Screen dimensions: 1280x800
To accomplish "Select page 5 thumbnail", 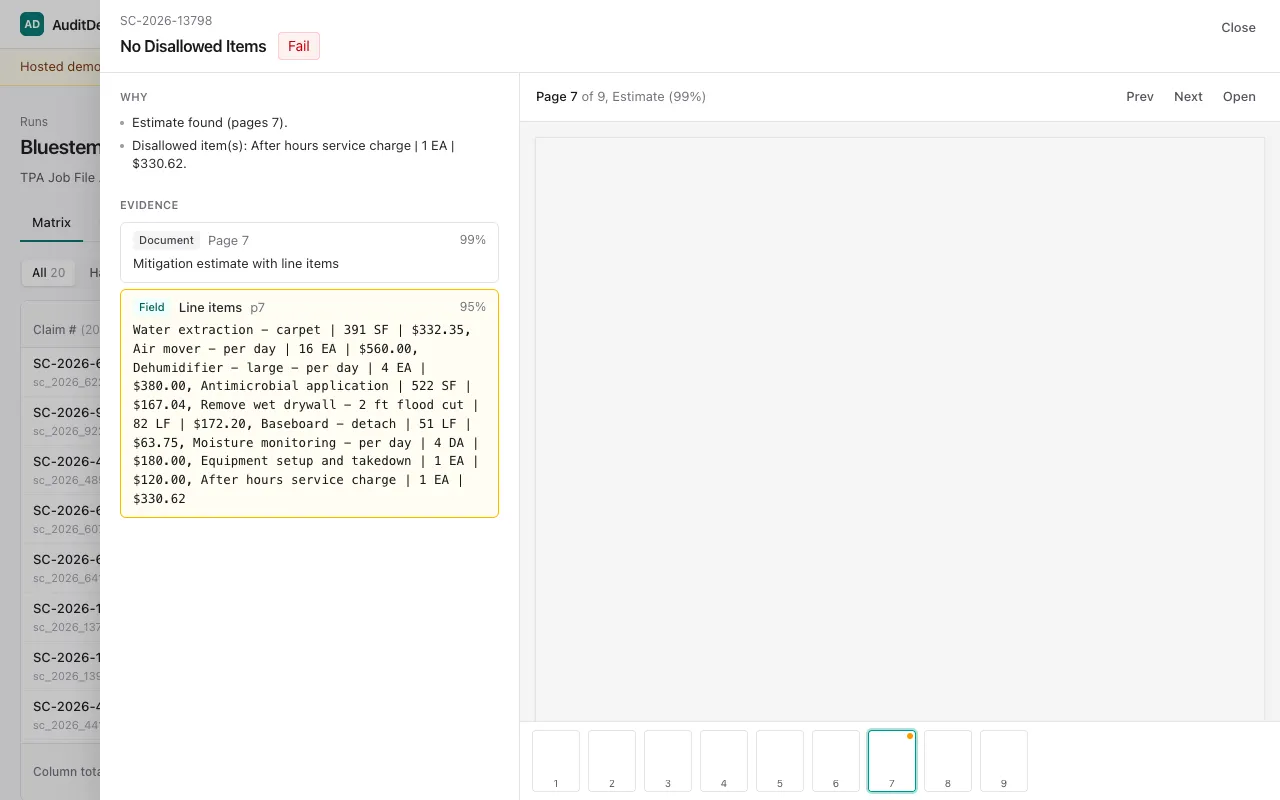I will point(780,761).
